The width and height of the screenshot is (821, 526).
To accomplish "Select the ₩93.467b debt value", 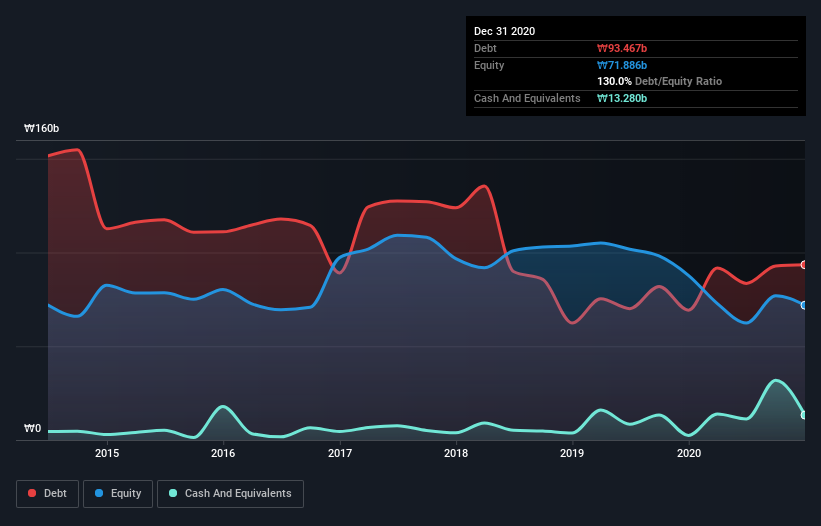I will click(622, 48).
